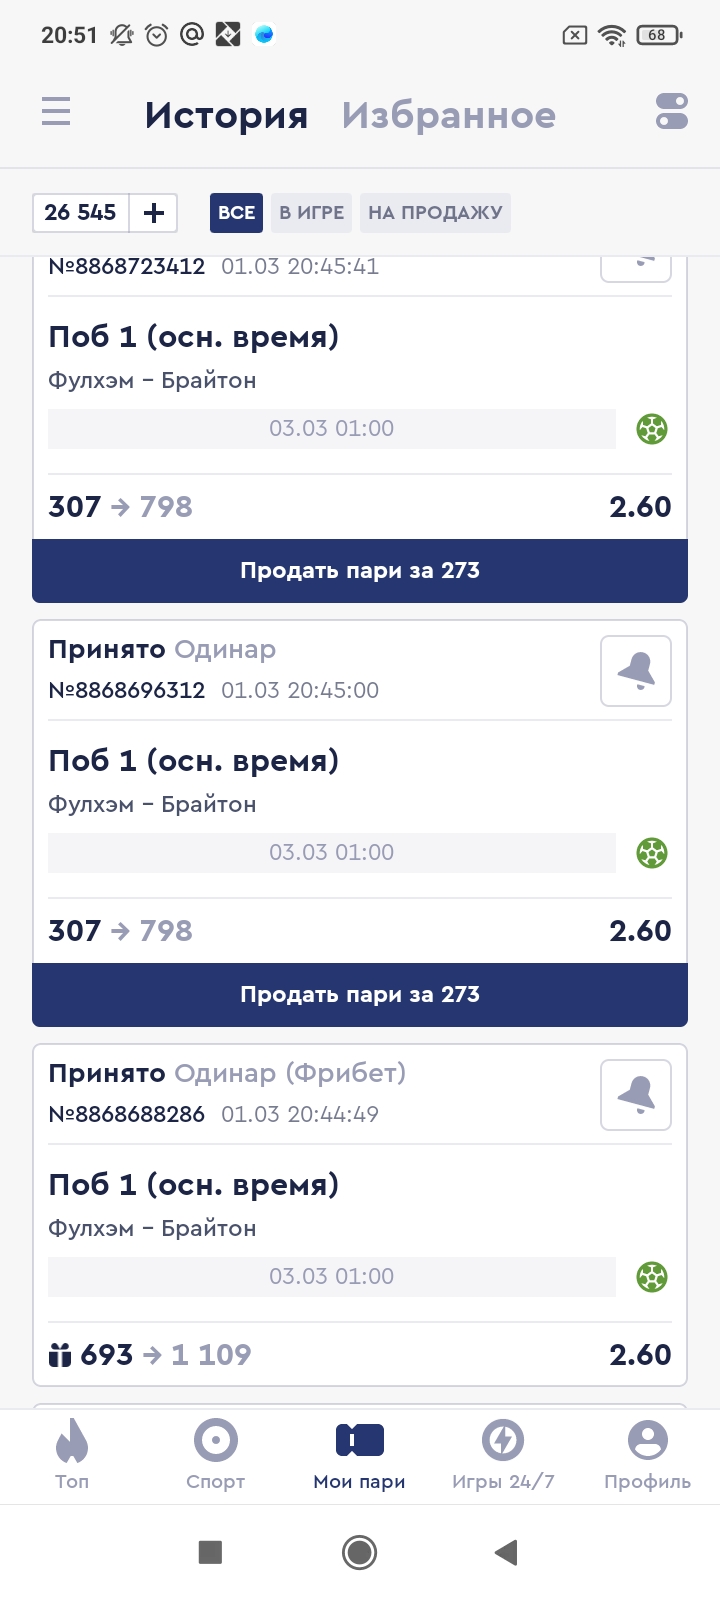
Task: Tap the bell icon for bet №8868696312
Action: (x=636, y=671)
